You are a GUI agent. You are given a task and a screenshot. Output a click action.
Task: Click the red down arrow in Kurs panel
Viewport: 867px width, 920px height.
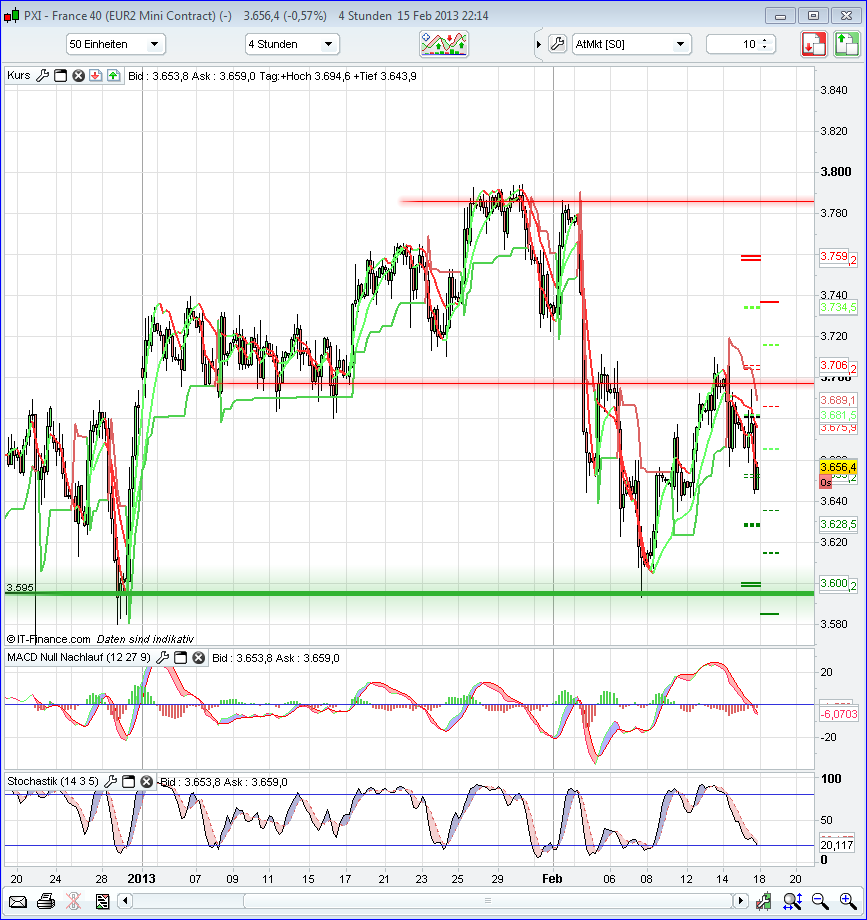(96, 76)
